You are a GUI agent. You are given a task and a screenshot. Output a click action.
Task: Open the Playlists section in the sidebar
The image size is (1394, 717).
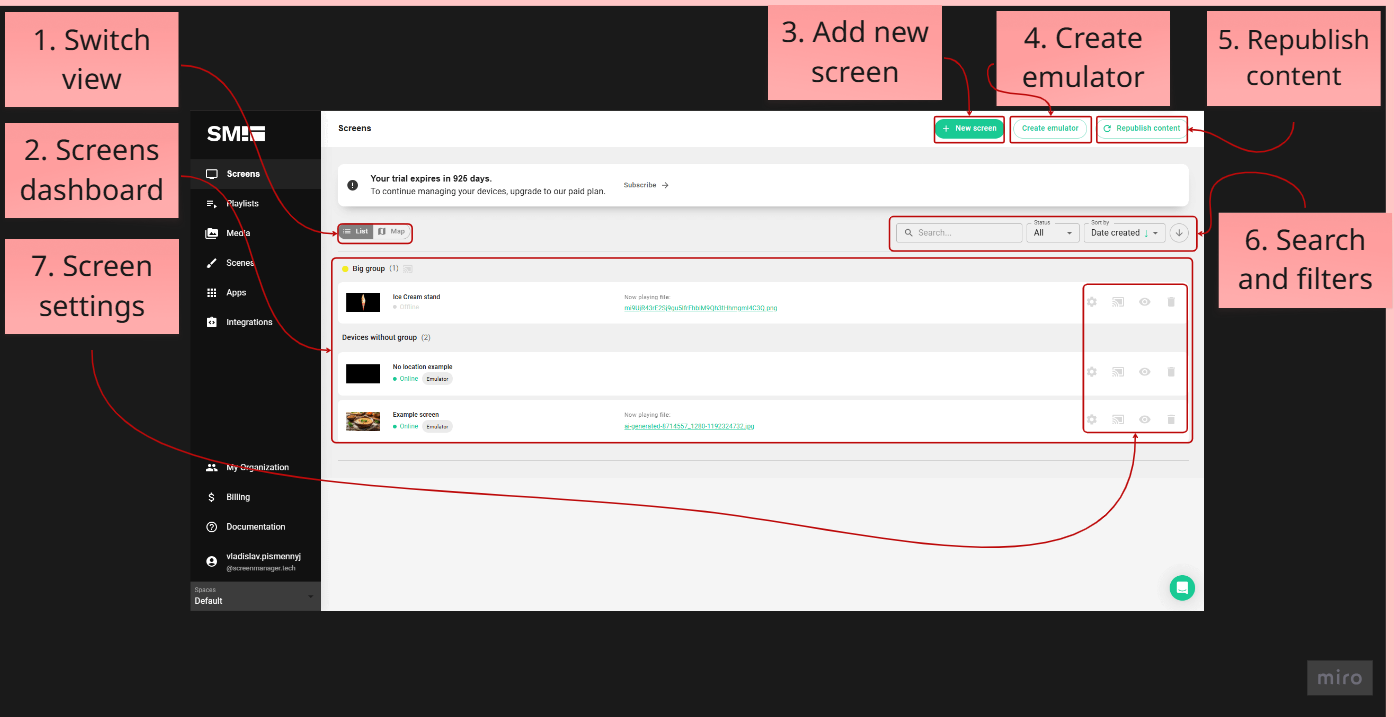coord(241,203)
